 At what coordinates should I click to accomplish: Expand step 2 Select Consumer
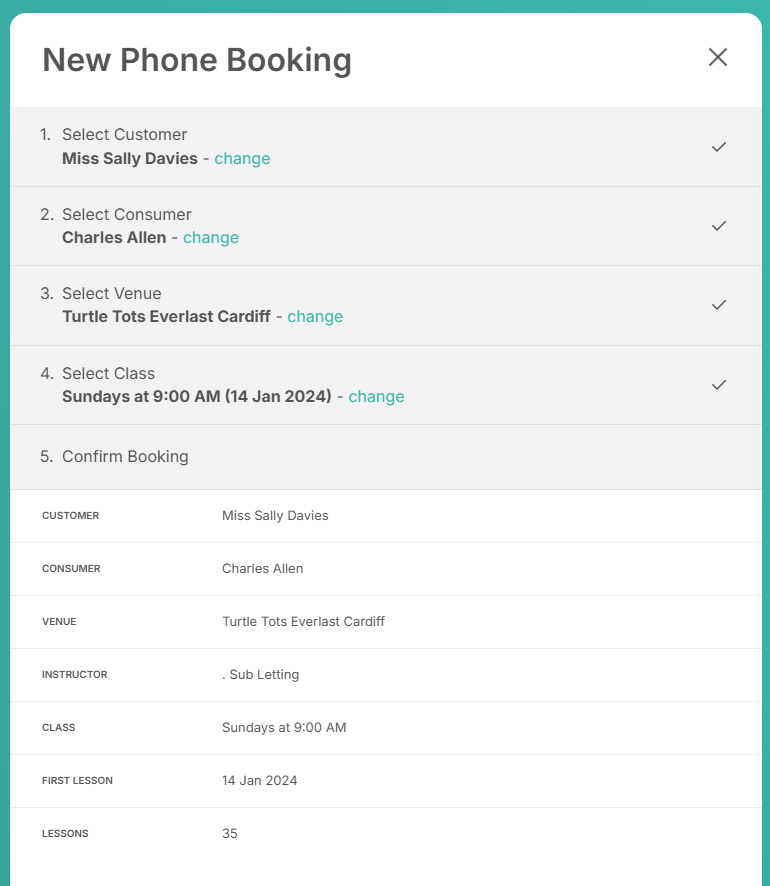[386, 226]
